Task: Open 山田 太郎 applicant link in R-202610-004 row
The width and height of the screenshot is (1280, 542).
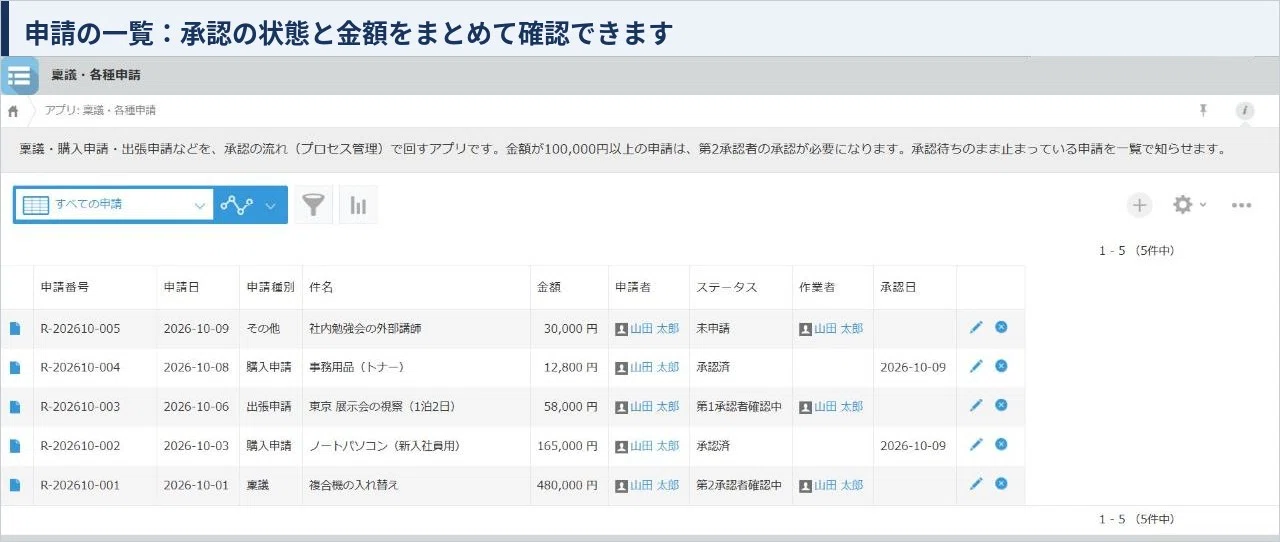Action: [654, 367]
